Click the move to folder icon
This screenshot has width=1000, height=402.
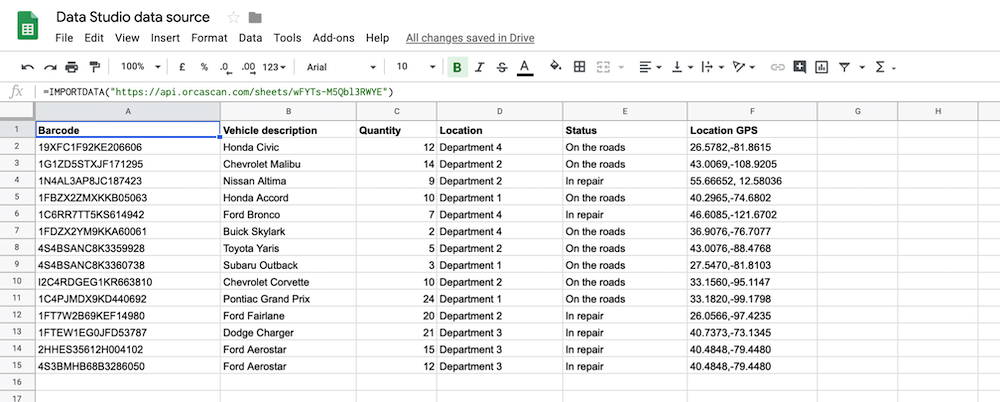point(255,17)
